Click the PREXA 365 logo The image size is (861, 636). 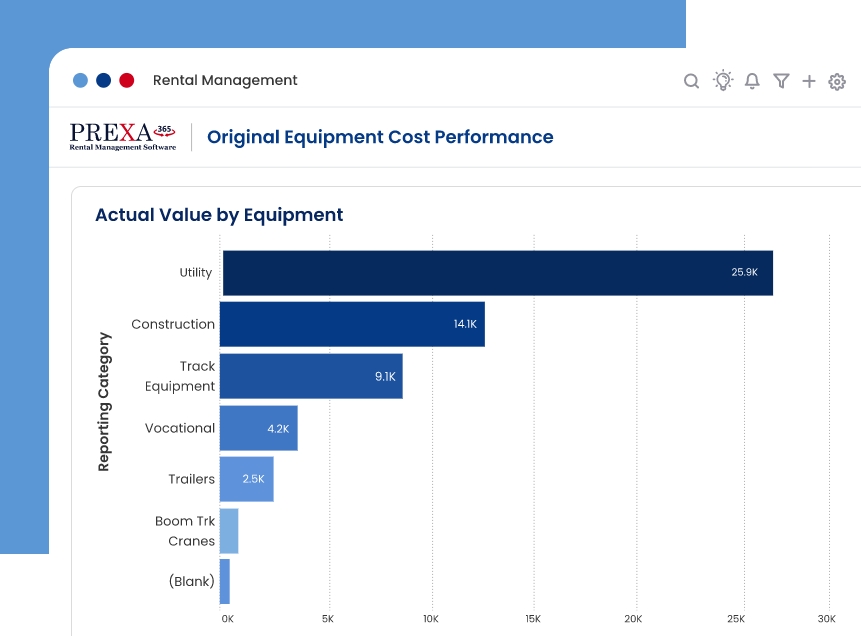tap(122, 137)
